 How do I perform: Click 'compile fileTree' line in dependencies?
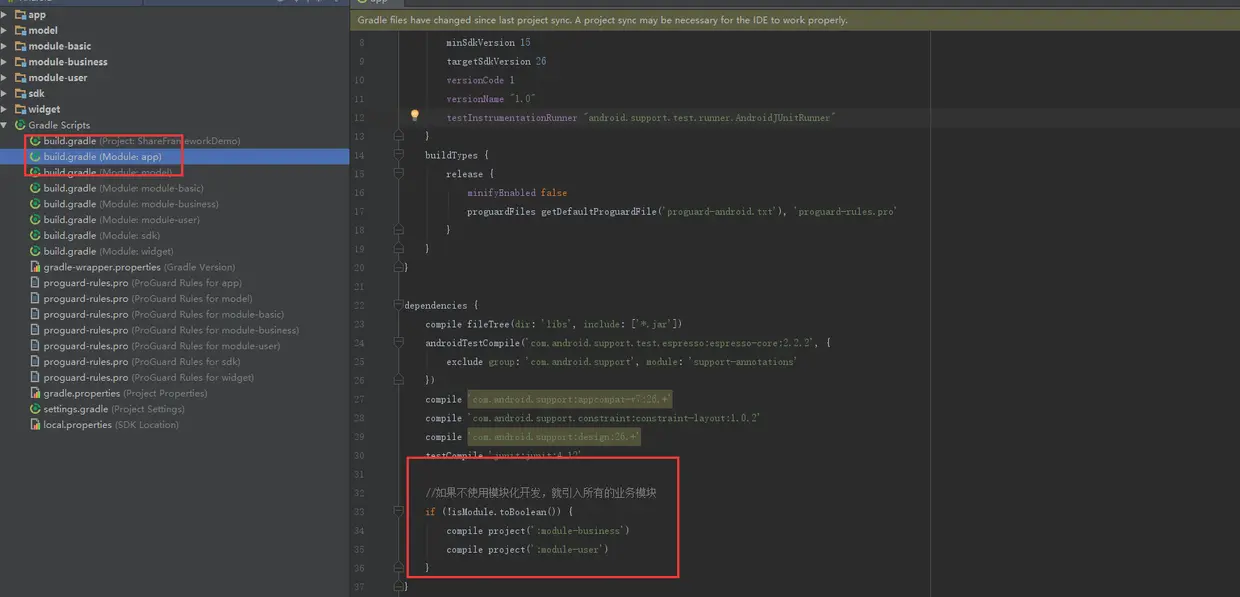tap(554, 324)
